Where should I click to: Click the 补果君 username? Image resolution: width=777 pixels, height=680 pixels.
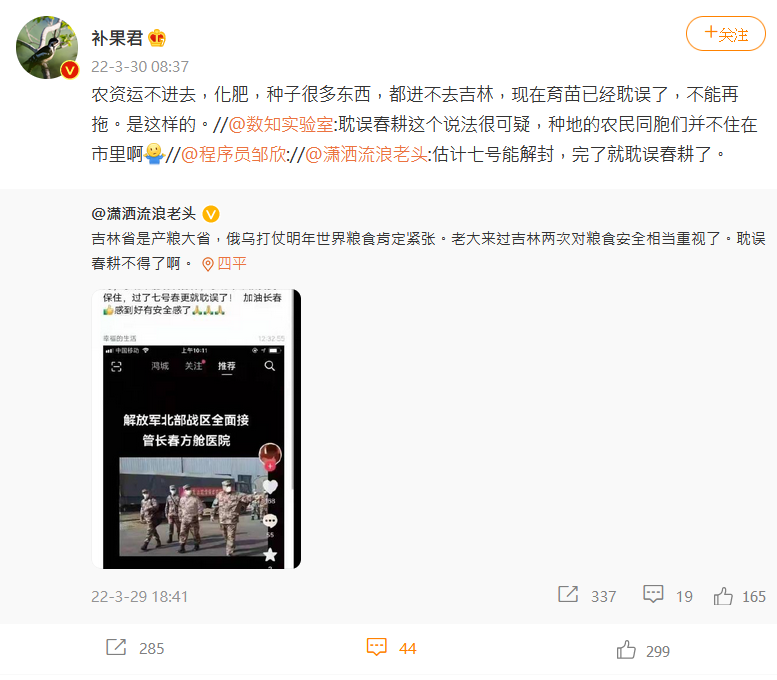[x=117, y=38]
